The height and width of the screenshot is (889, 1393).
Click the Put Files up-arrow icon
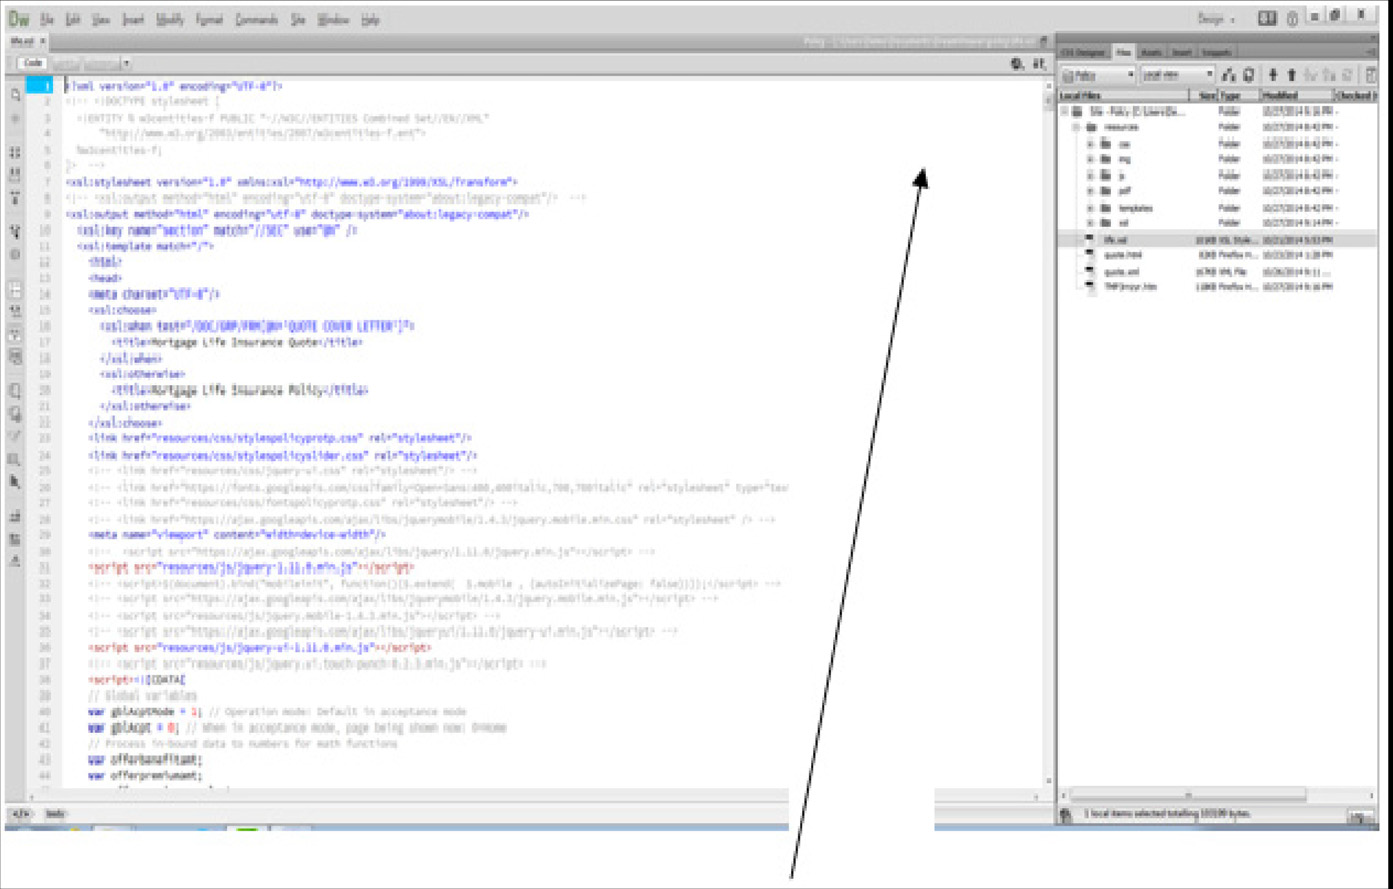(x=1291, y=75)
